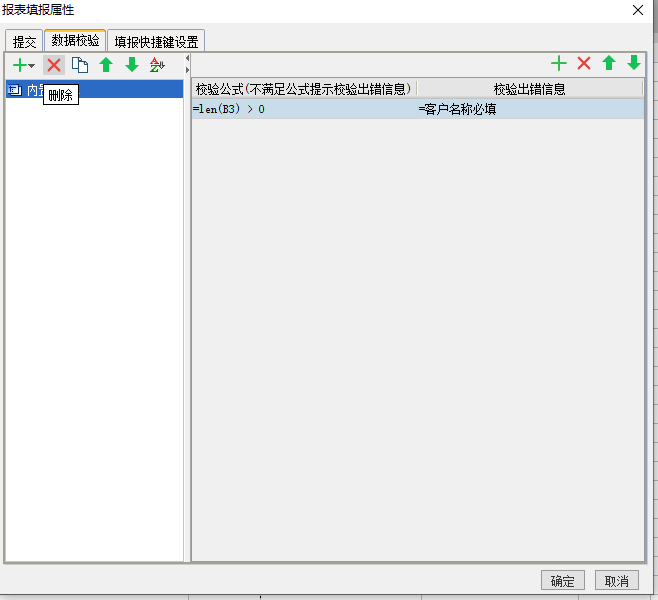Click the 确定 button
658x600 pixels.
(562, 581)
